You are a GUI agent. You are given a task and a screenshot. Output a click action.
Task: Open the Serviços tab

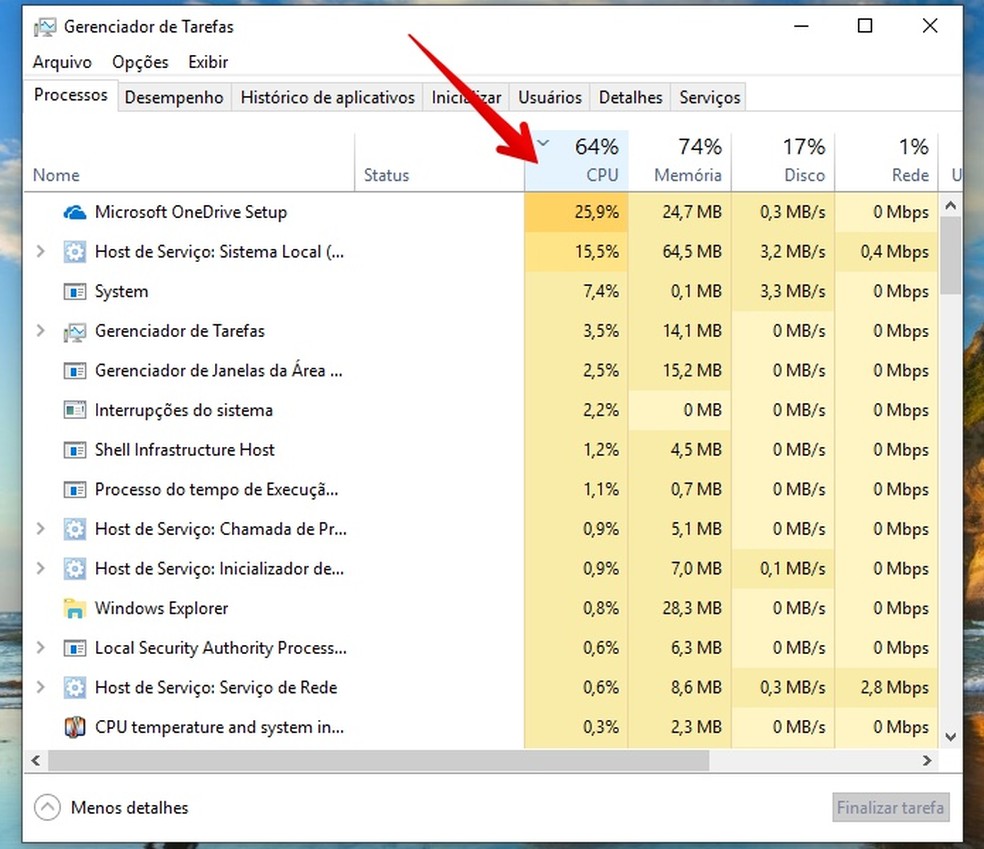click(709, 97)
